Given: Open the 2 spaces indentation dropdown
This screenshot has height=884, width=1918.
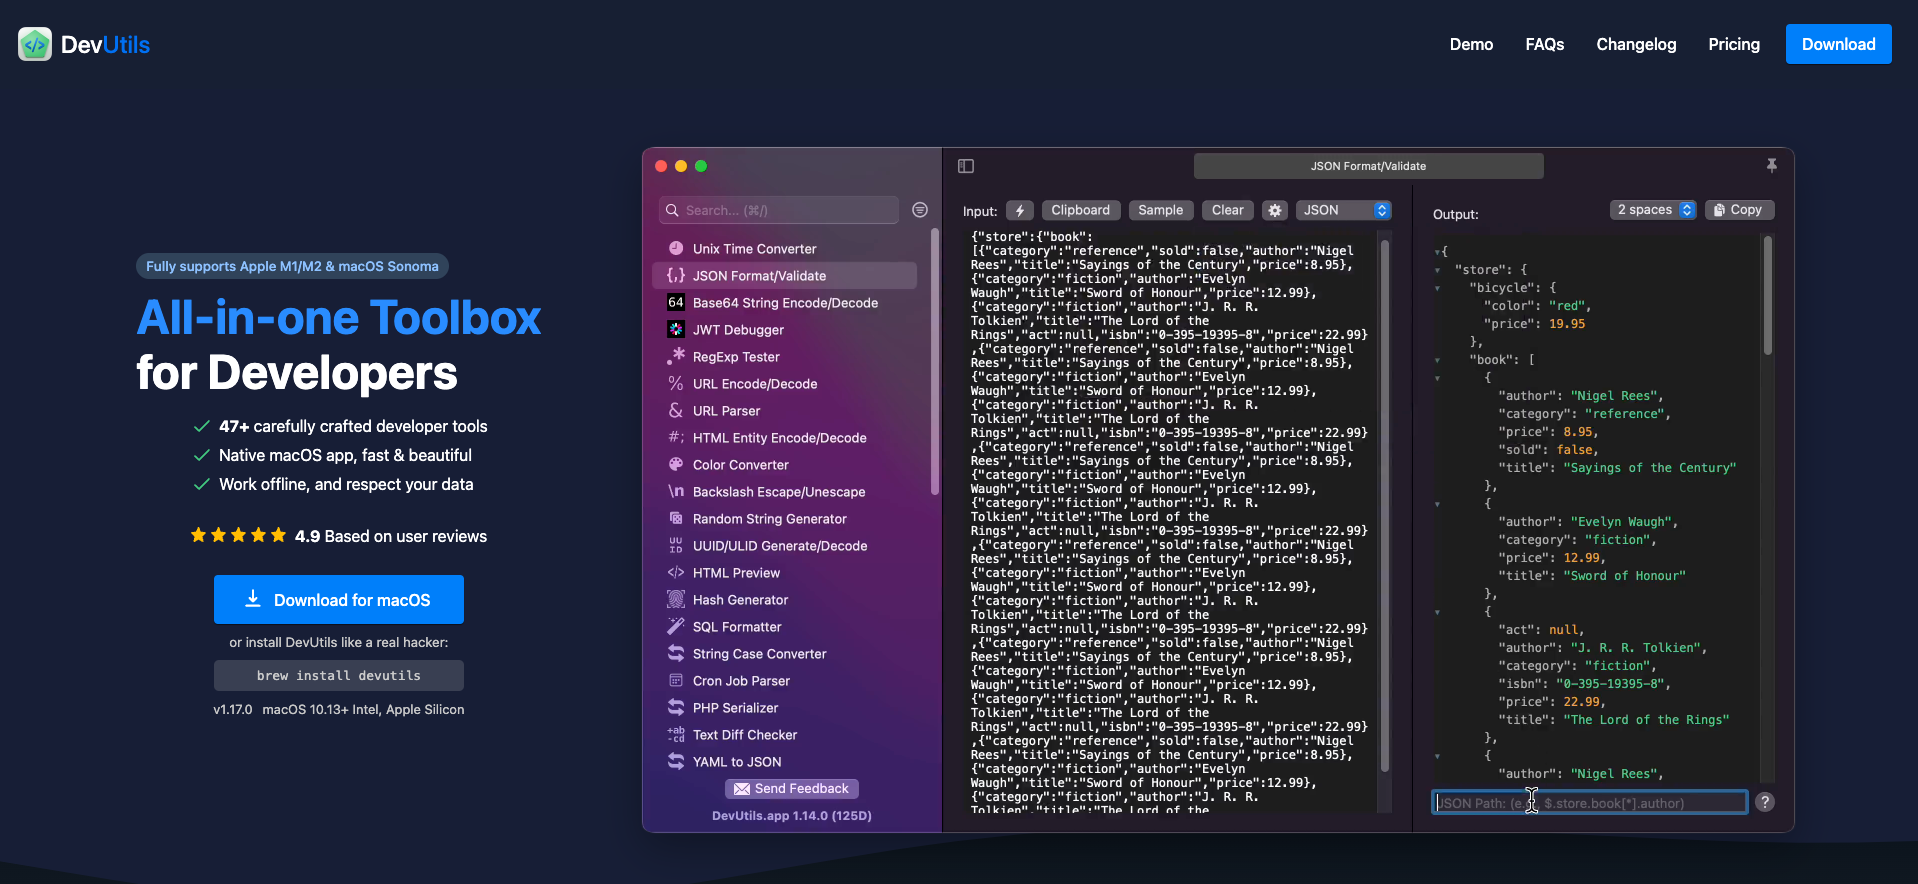Looking at the screenshot, I should [x=1653, y=210].
